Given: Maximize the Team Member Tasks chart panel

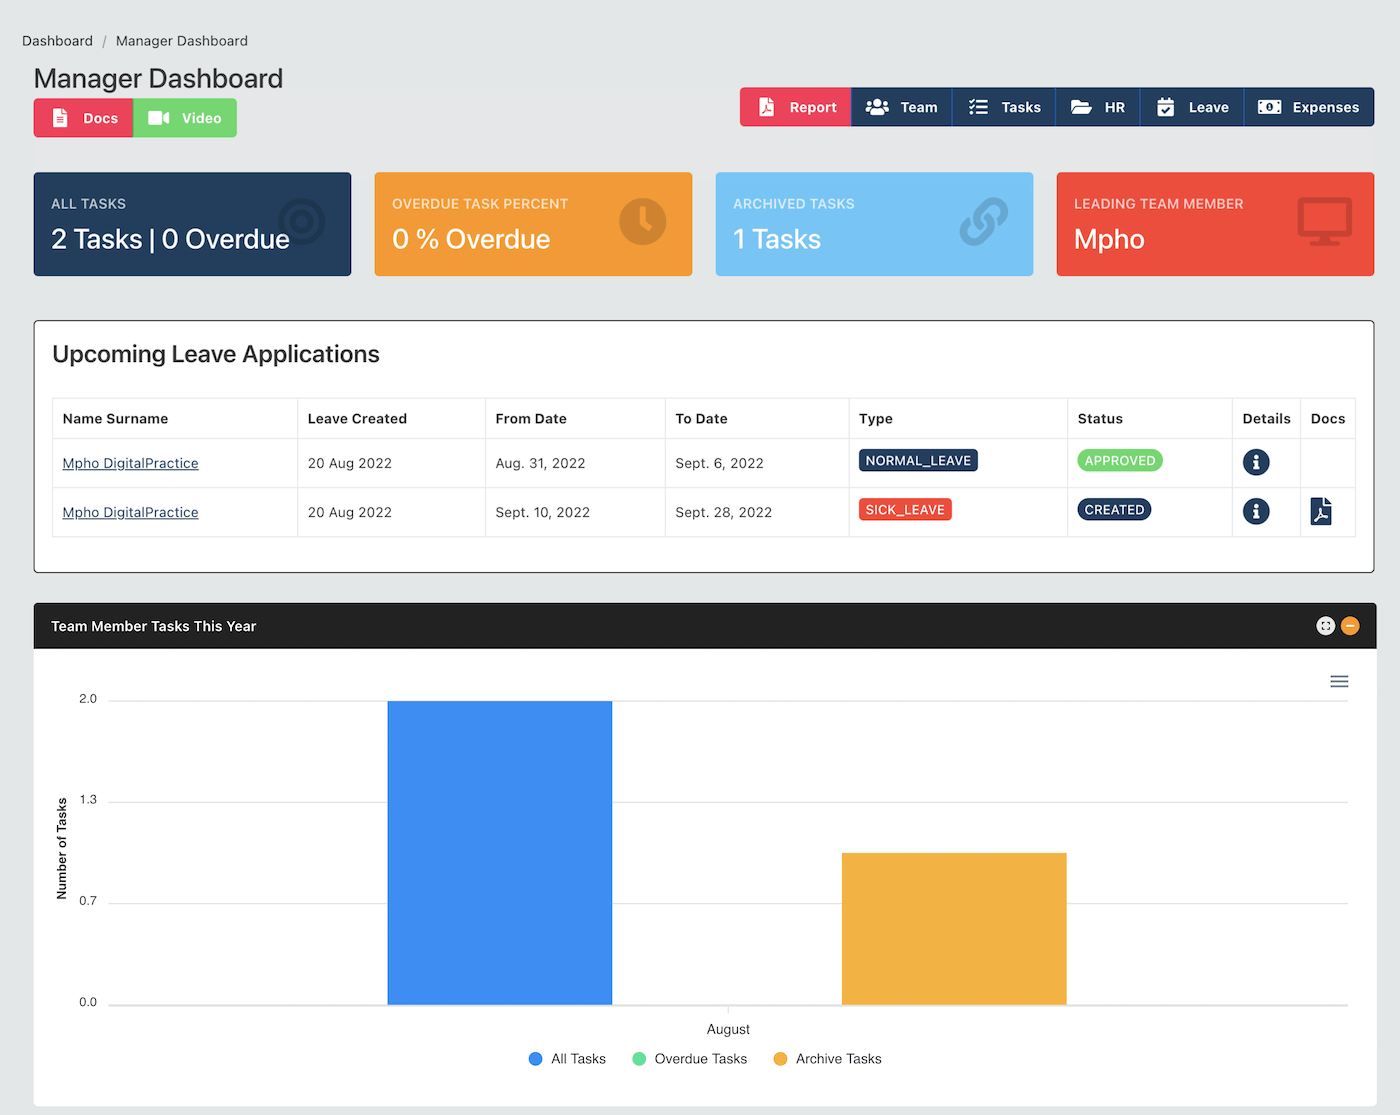Looking at the screenshot, I should point(1326,626).
